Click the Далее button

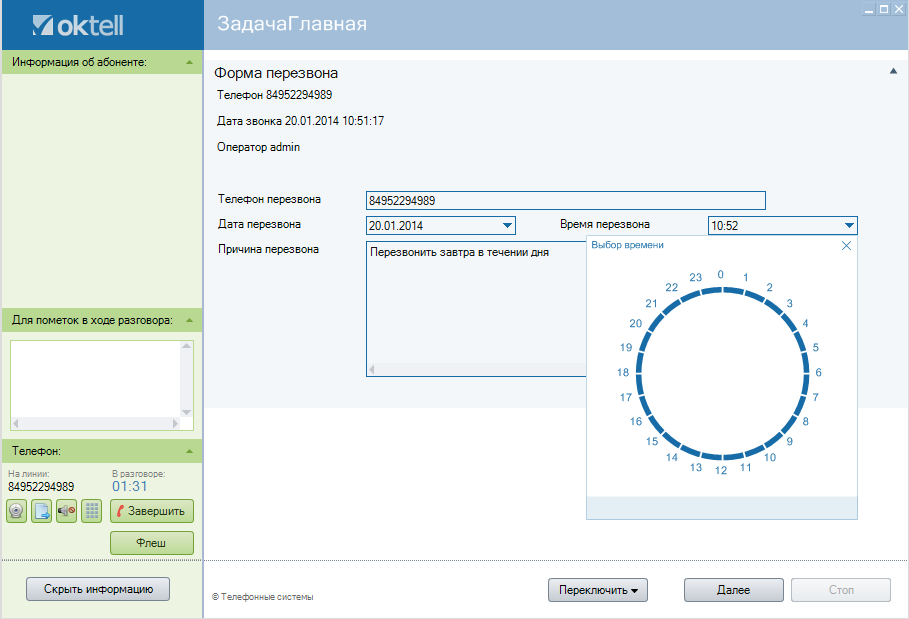click(x=733, y=590)
